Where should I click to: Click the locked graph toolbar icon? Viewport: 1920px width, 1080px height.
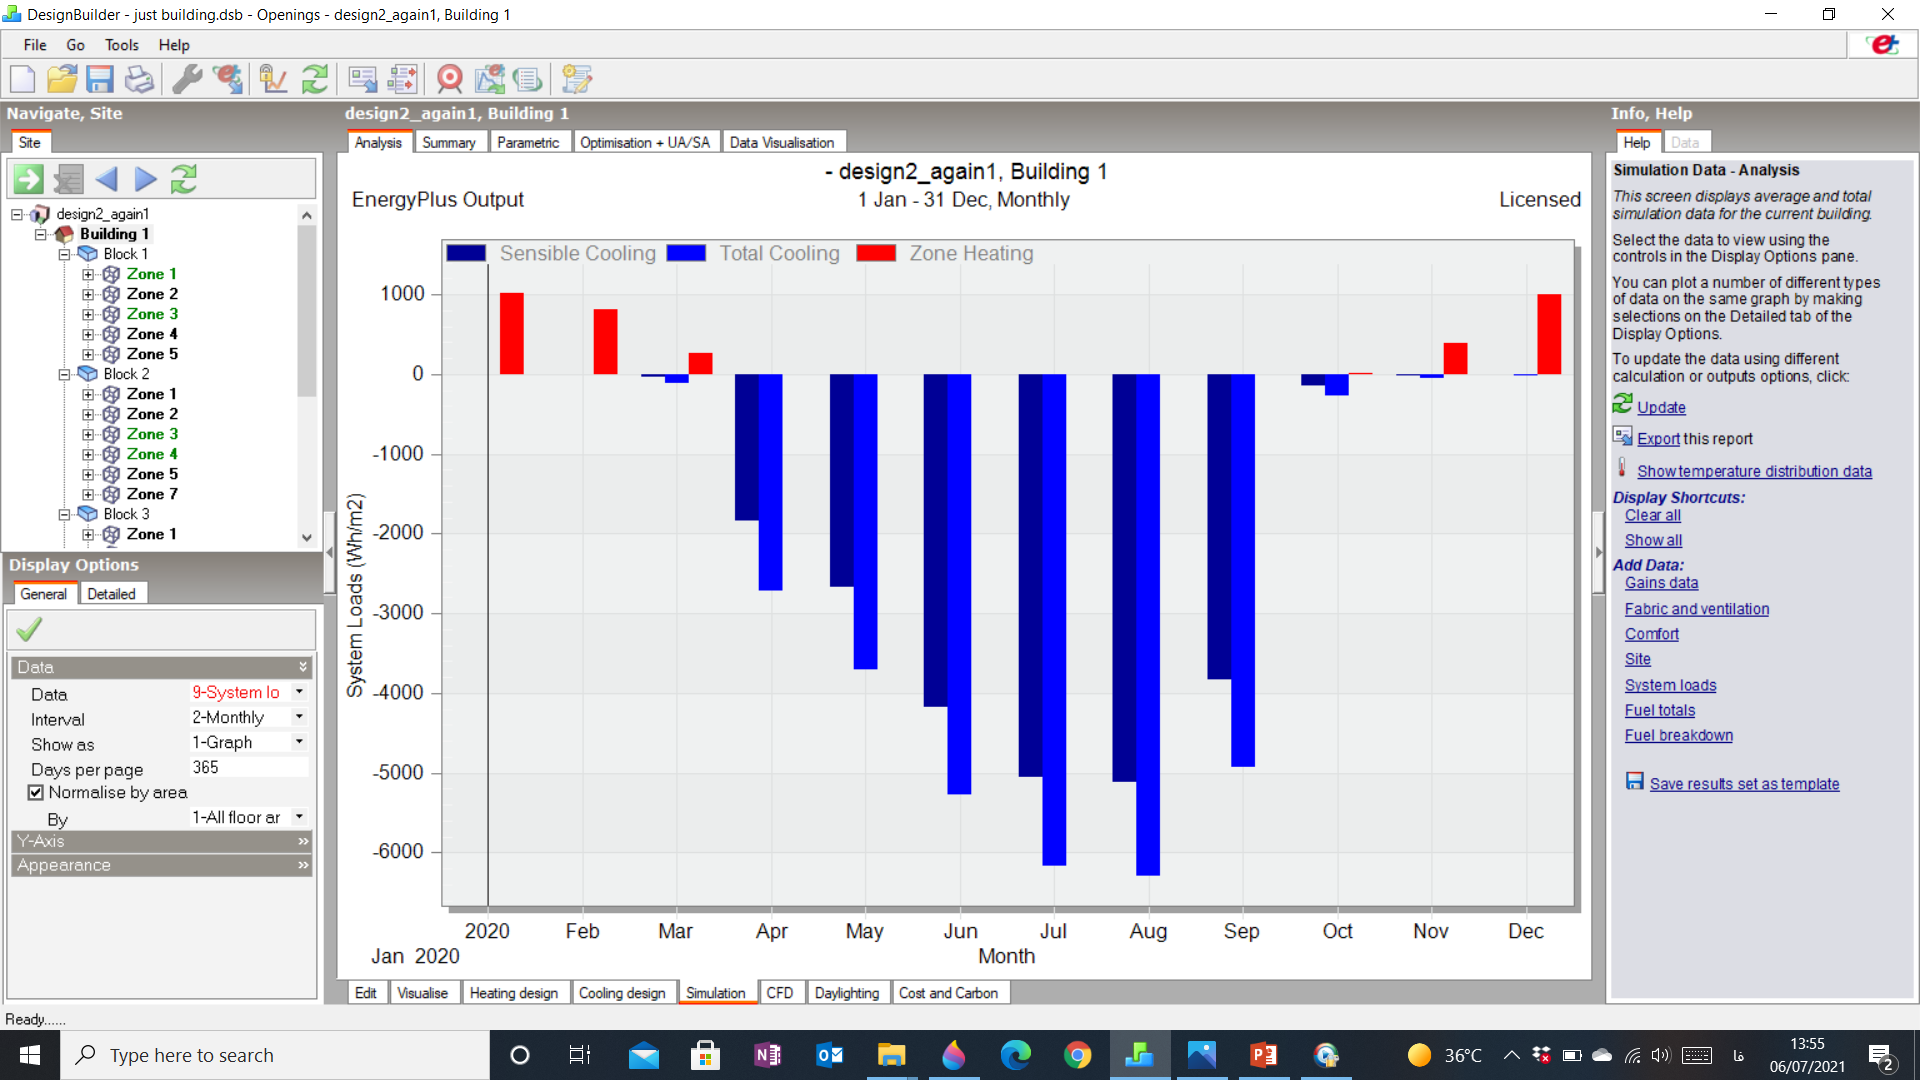(273, 79)
